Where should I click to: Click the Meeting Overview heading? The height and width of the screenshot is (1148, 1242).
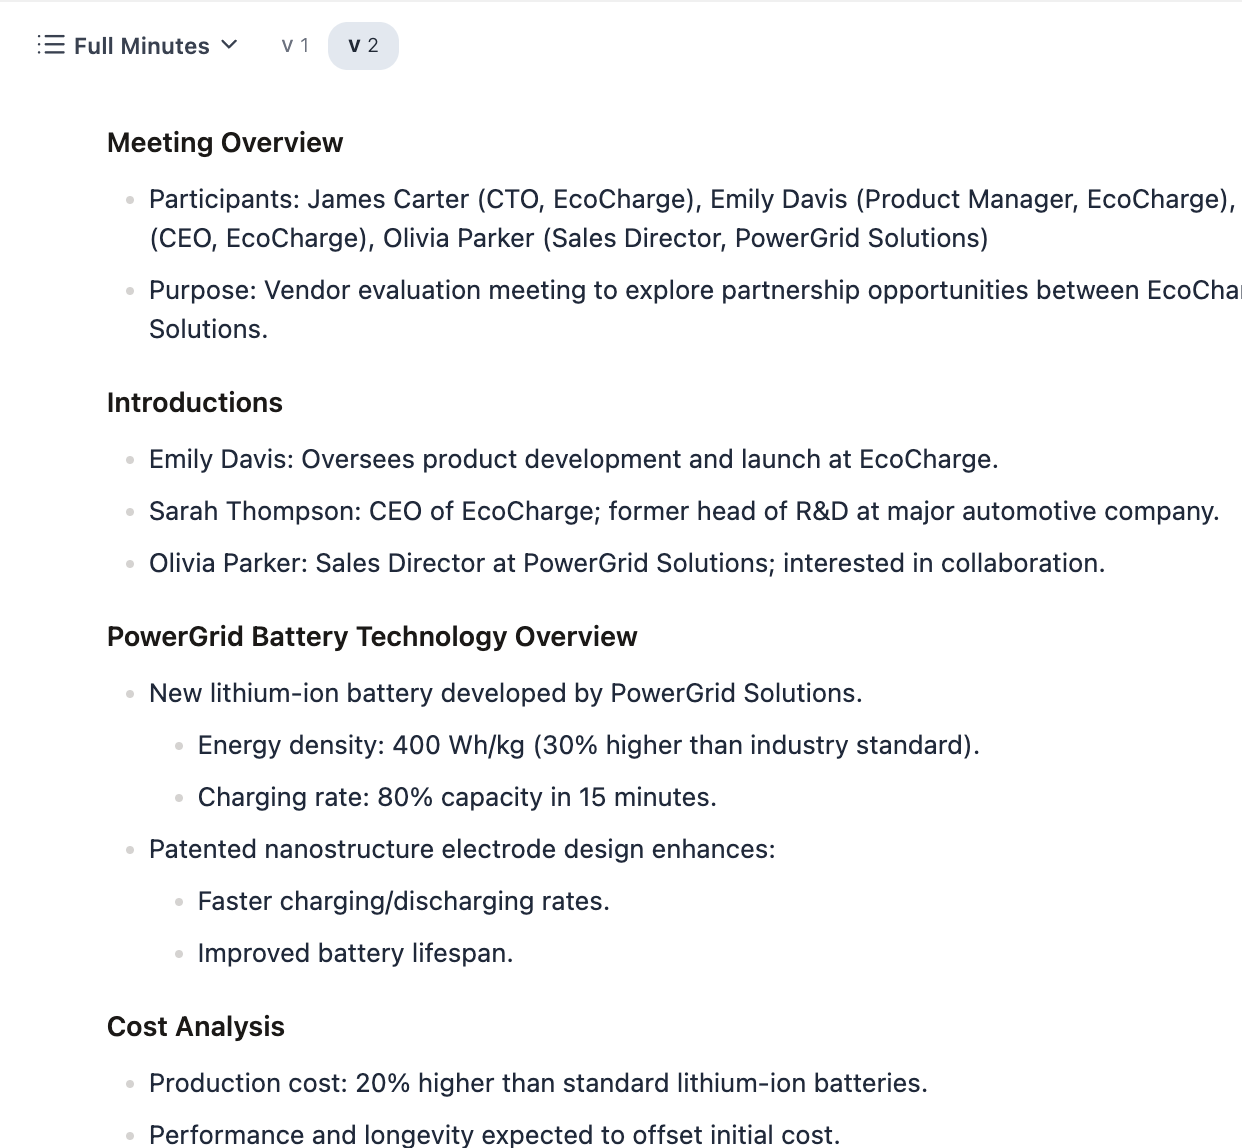coord(225,143)
